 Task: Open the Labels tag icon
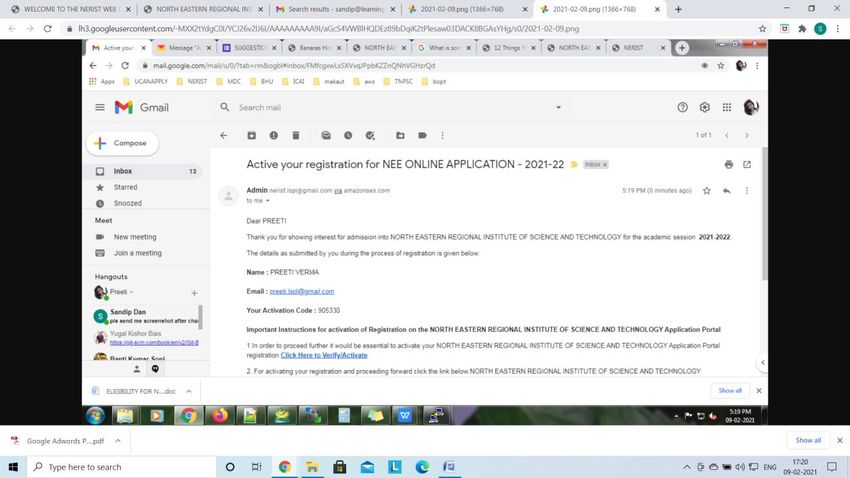422,135
